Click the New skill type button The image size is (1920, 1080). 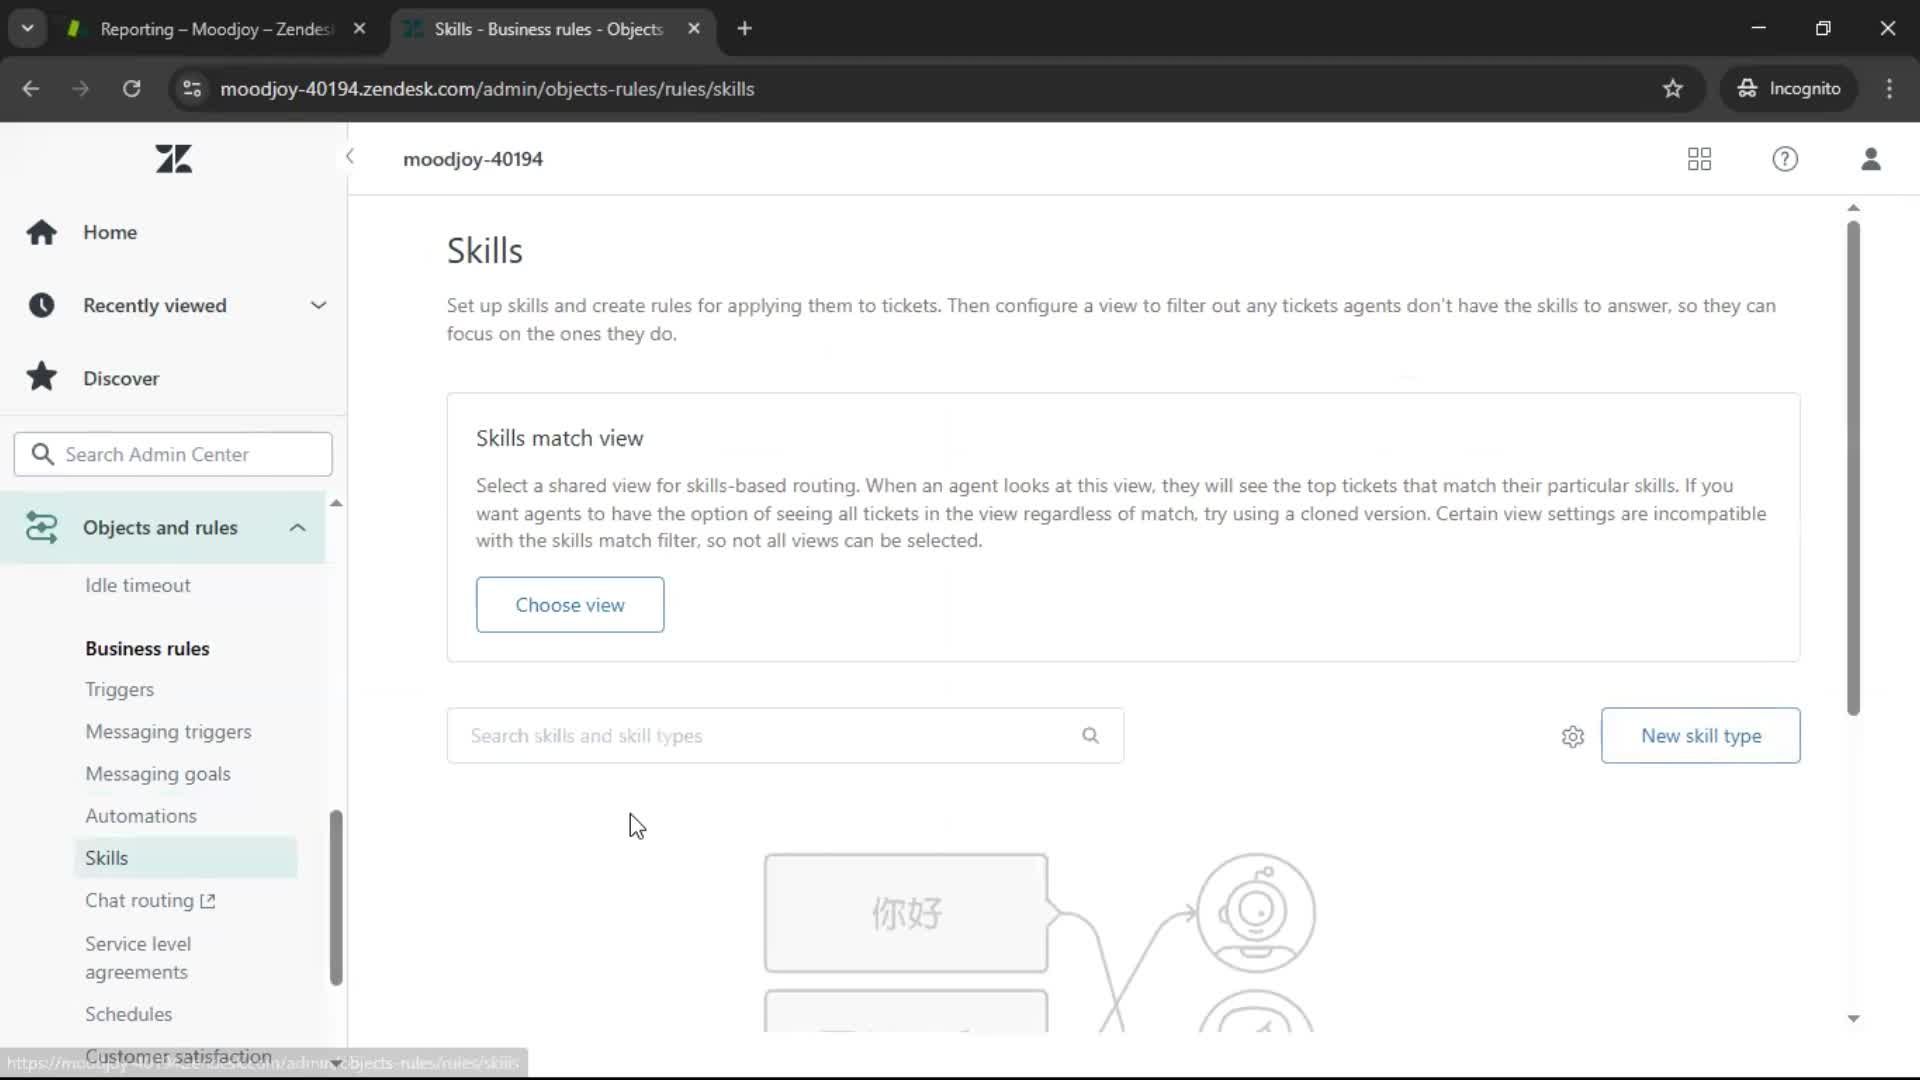[x=1700, y=736]
